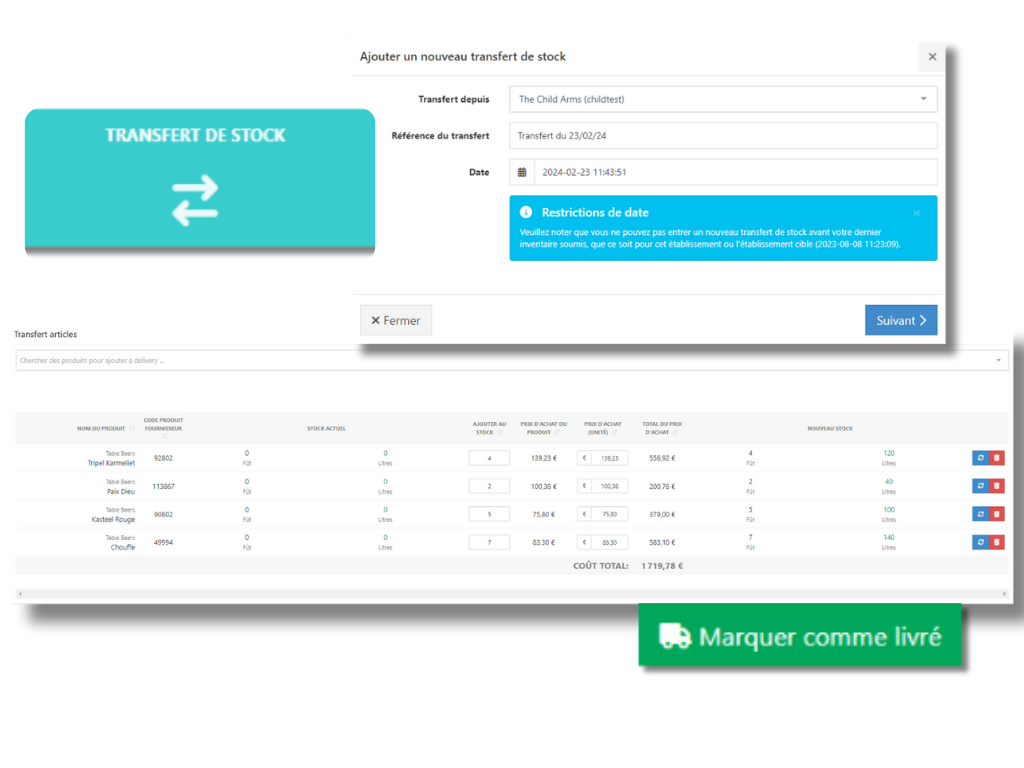The image size is (1024, 768).
Task: Dismiss the Restrictions de date alert
Action: [x=916, y=213]
